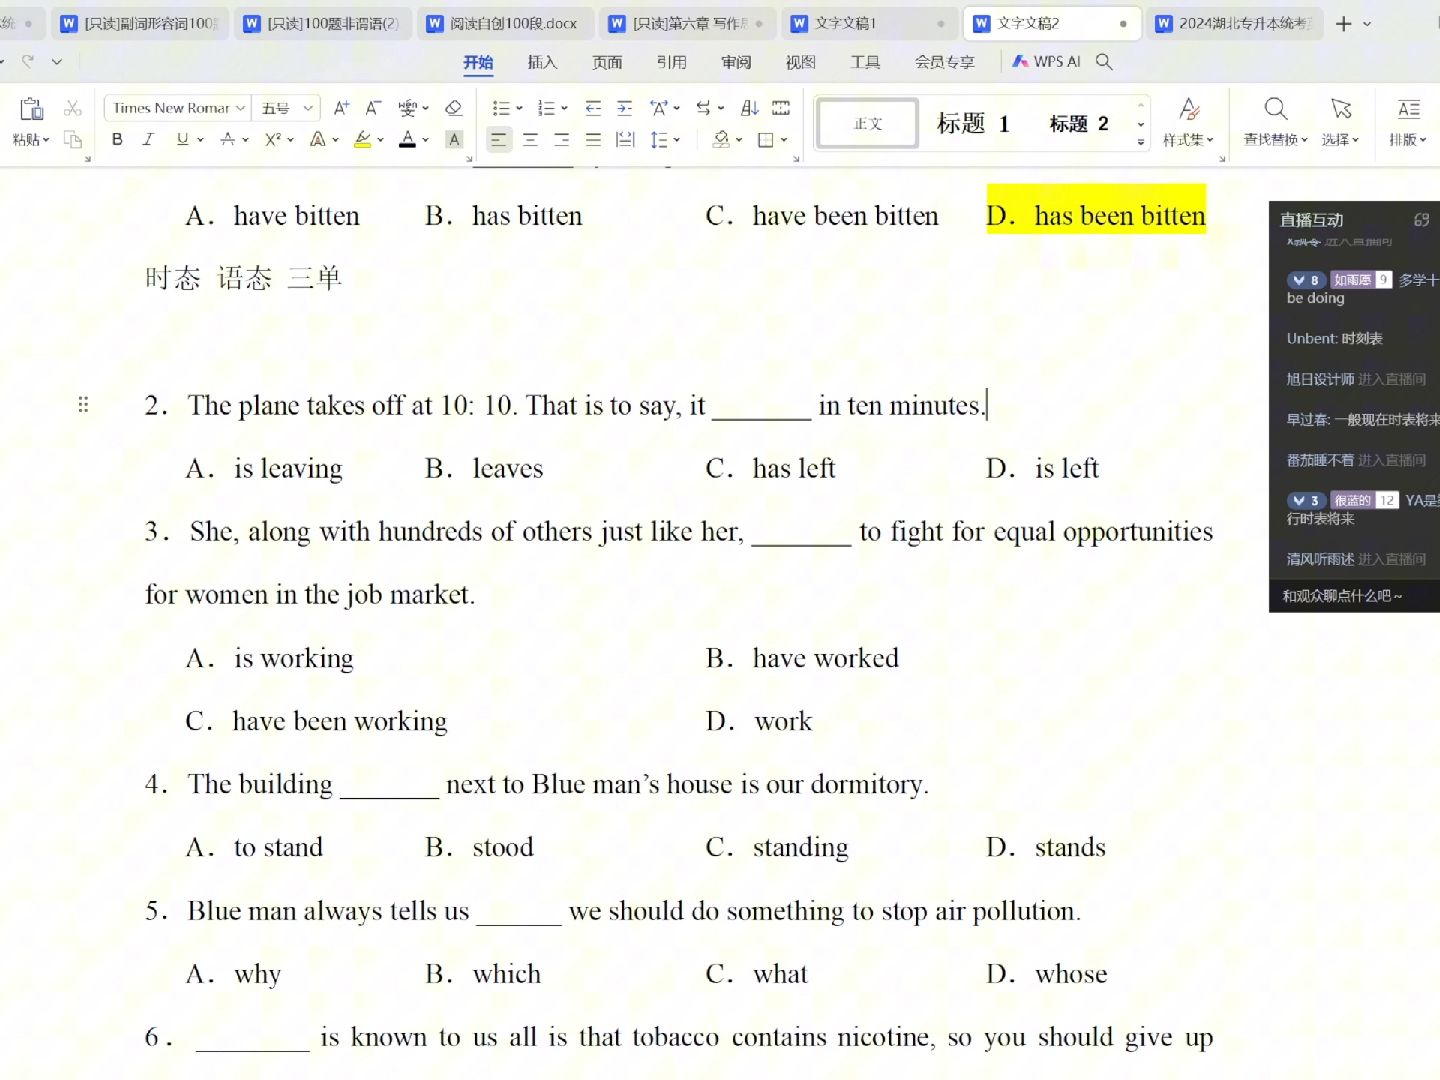Increase paragraph indent

click(624, 108)
